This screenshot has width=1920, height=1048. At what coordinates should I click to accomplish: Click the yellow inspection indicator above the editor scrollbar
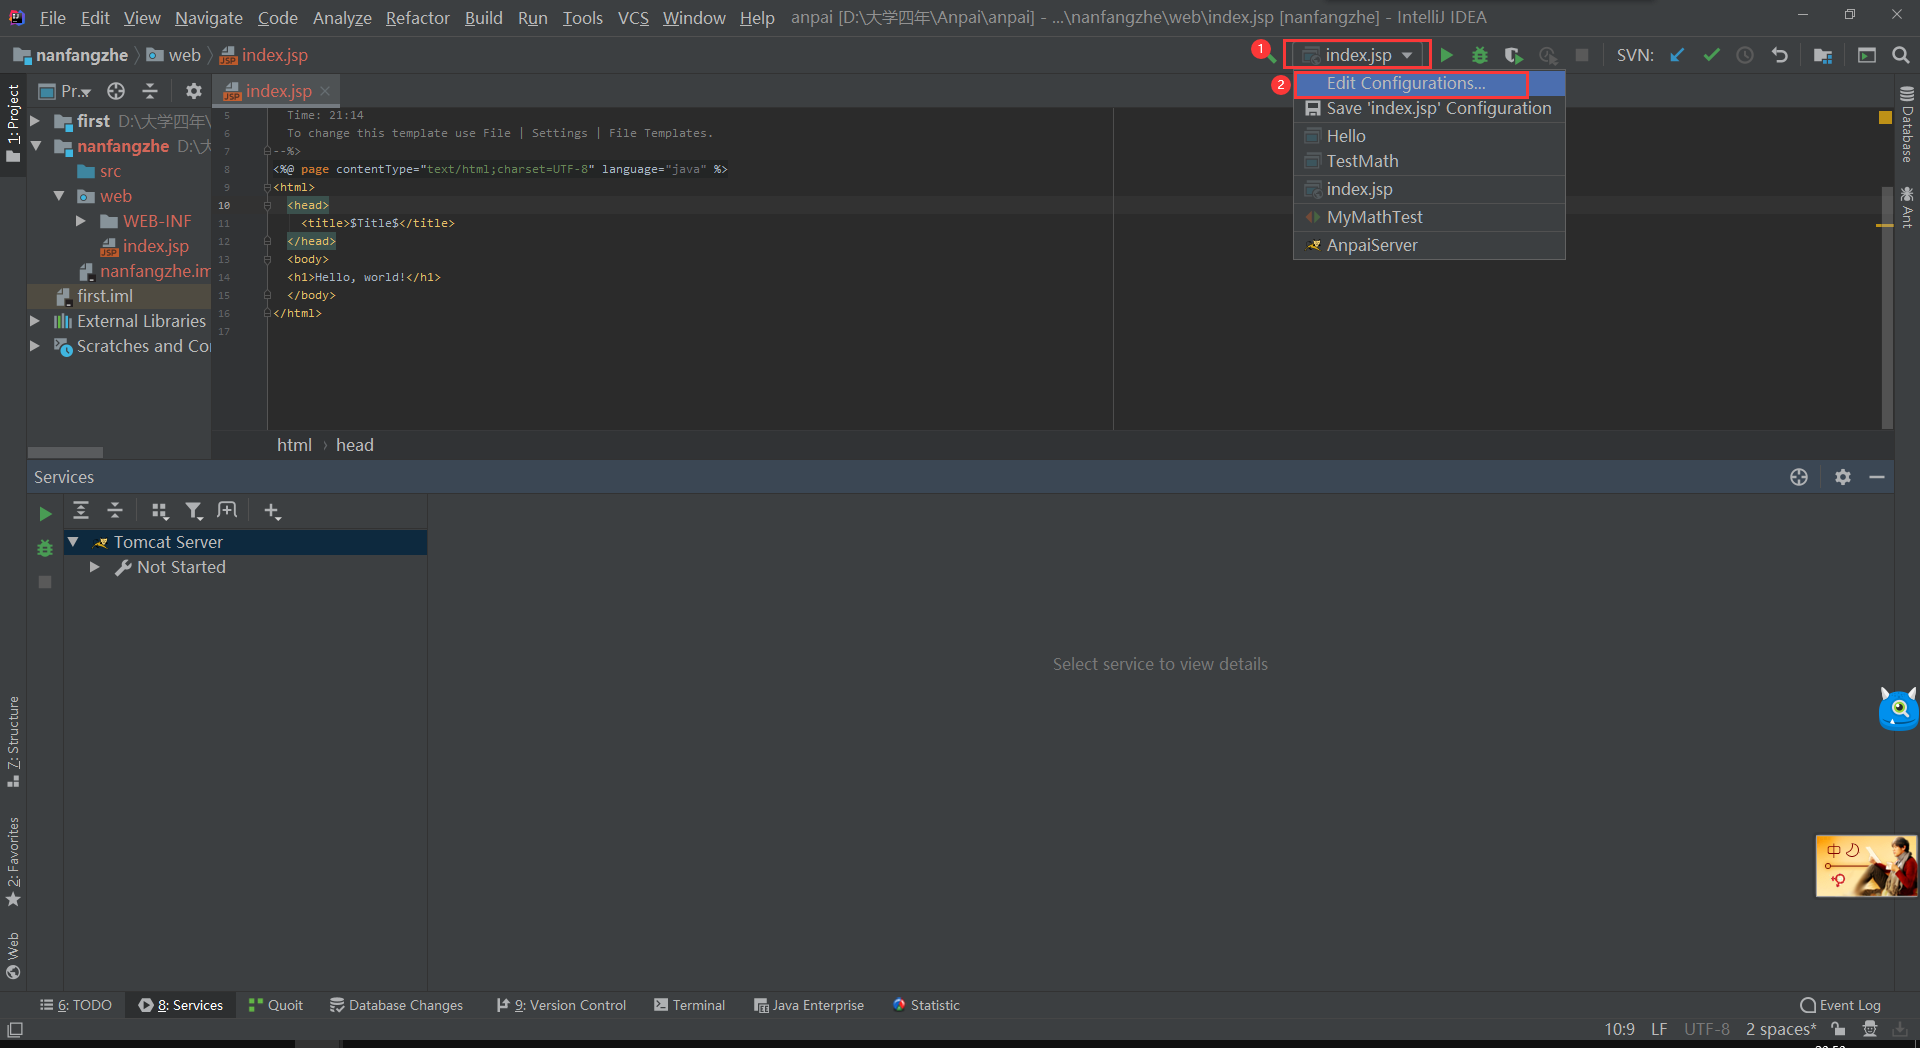tap(1885, 117)
